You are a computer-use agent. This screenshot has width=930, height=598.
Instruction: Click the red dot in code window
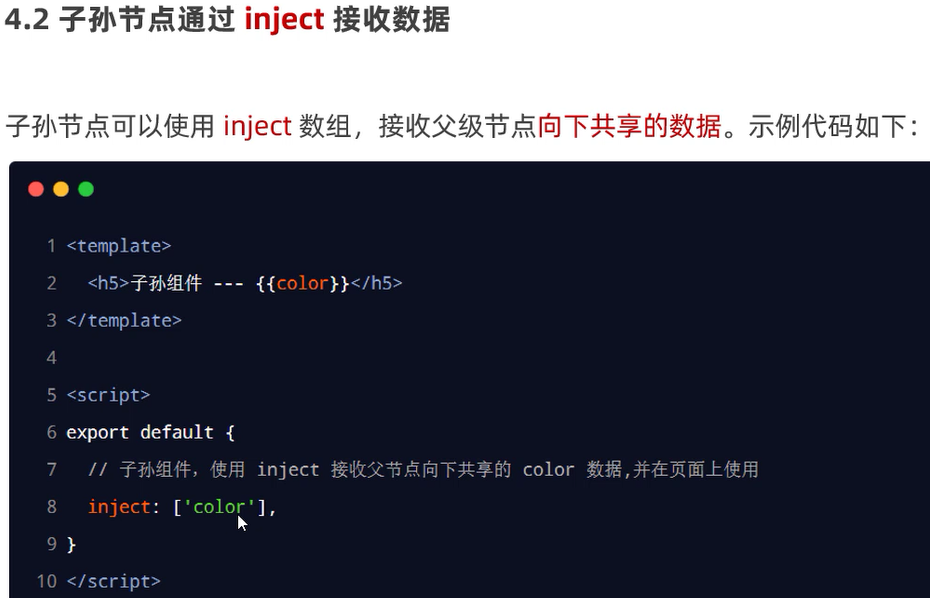(36, 189)
